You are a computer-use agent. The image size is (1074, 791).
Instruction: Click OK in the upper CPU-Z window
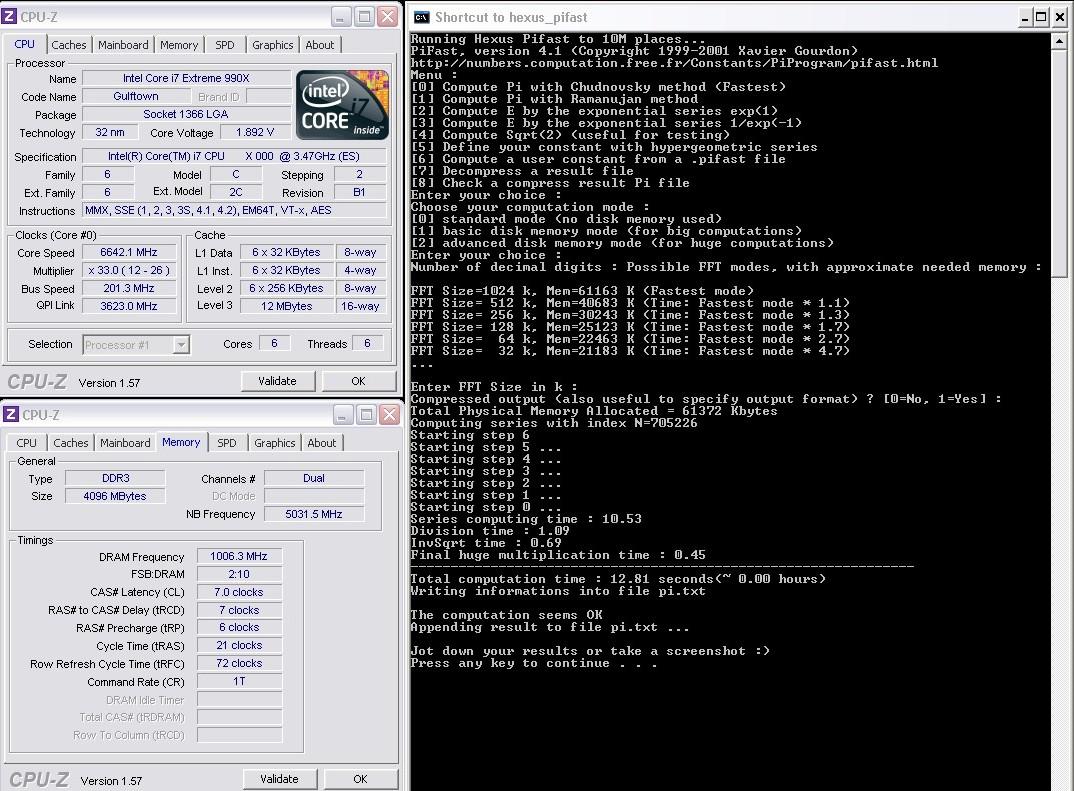coord(358,381)
